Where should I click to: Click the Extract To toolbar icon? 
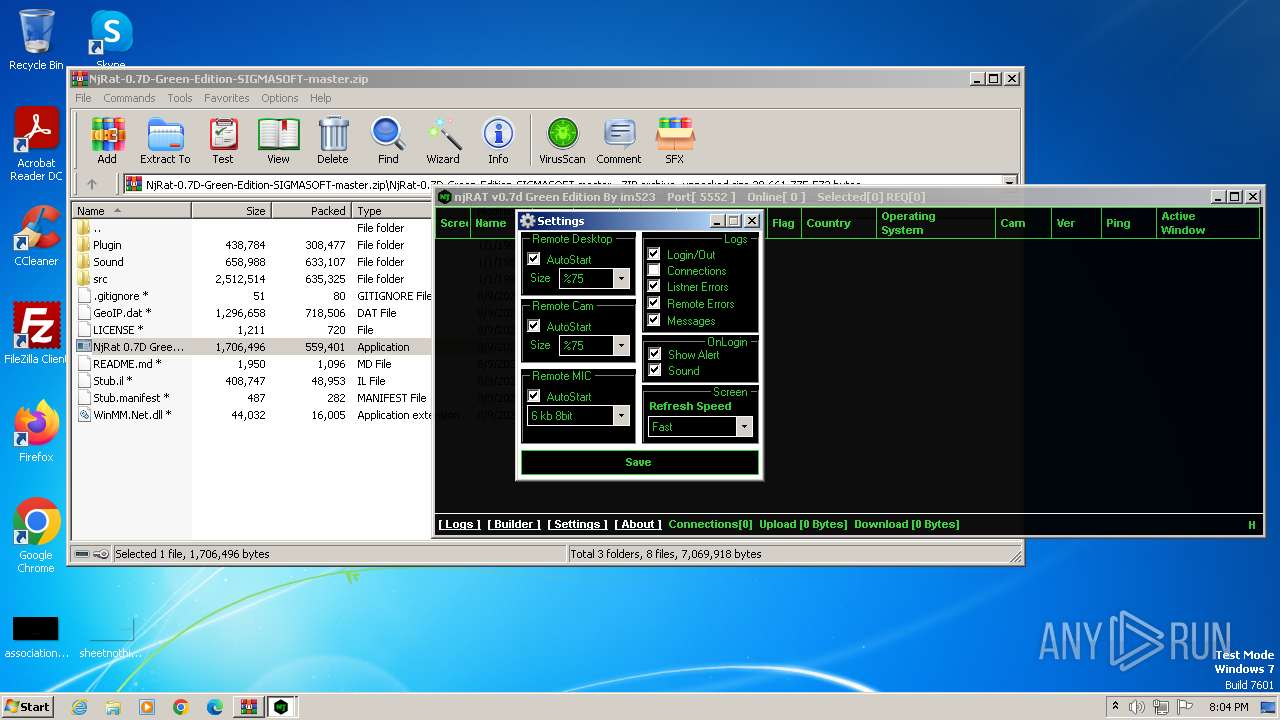coord(165,140)
